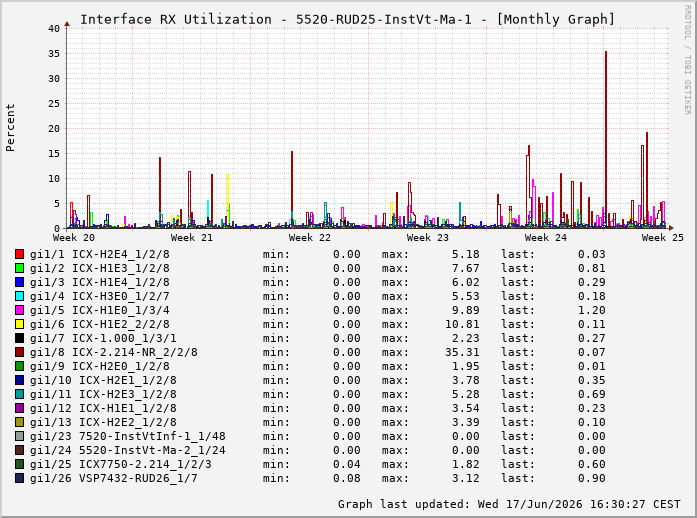697x518 pixels.
Task: Click the navy swatch for gi1/10
Action: coord(19,380)
